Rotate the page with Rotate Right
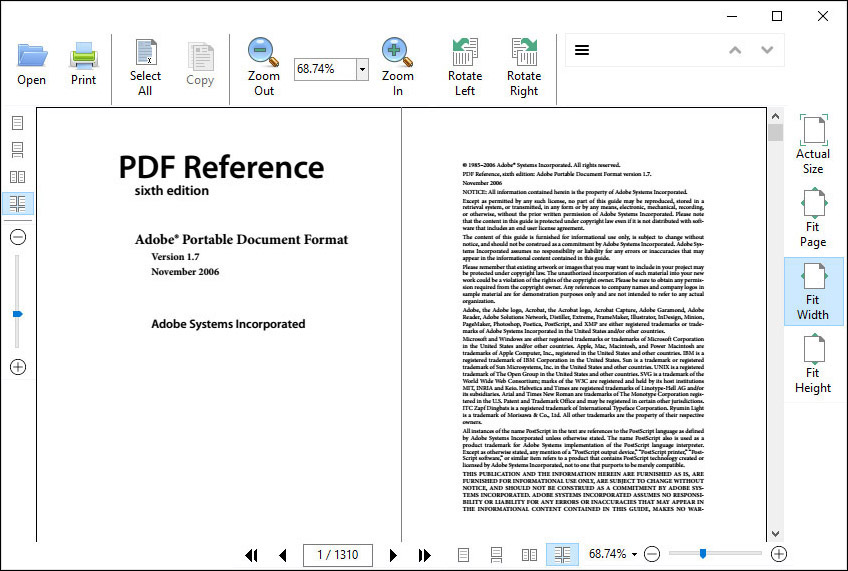The image size is (848, 571). click(x=524, y=68)
